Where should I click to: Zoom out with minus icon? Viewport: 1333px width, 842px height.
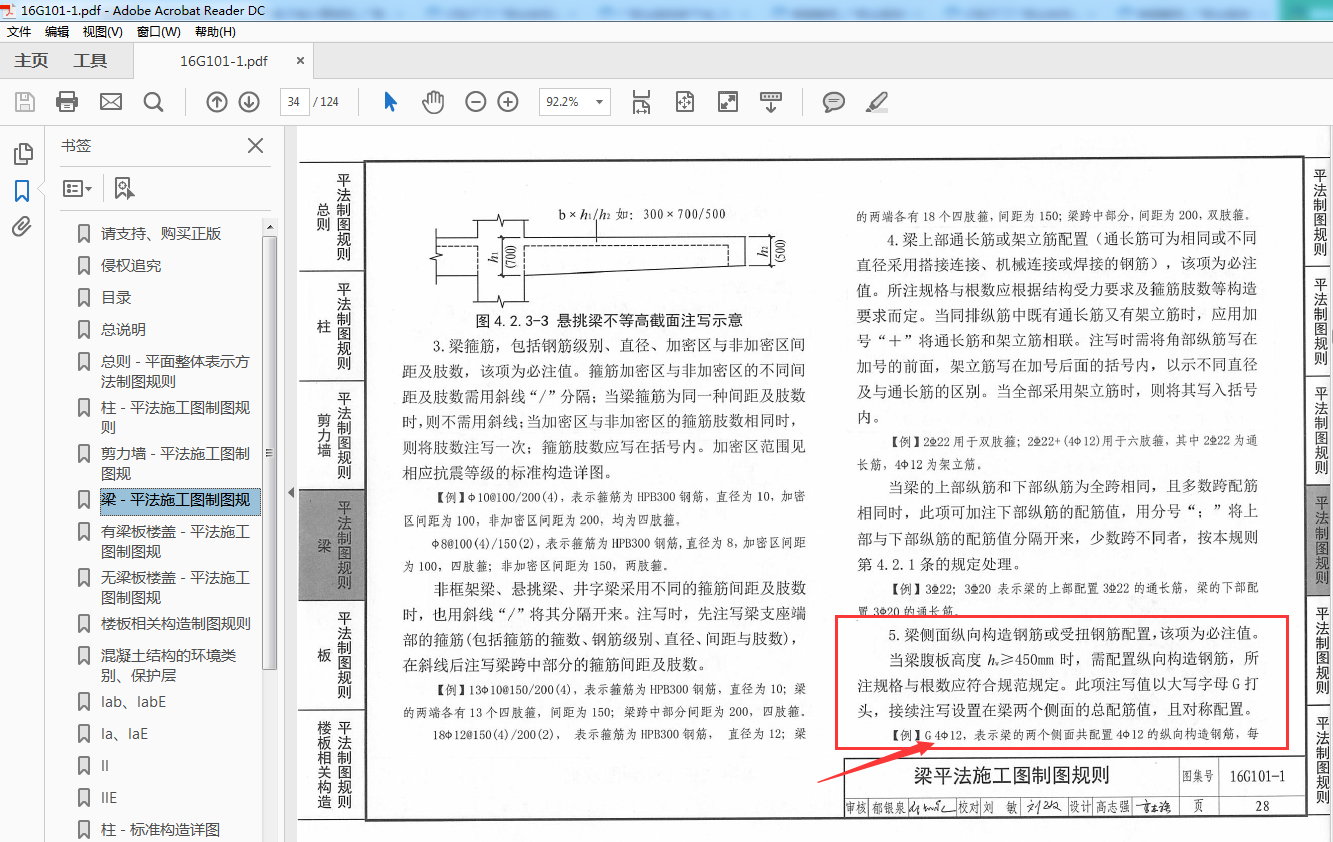(x=476, y=101)
